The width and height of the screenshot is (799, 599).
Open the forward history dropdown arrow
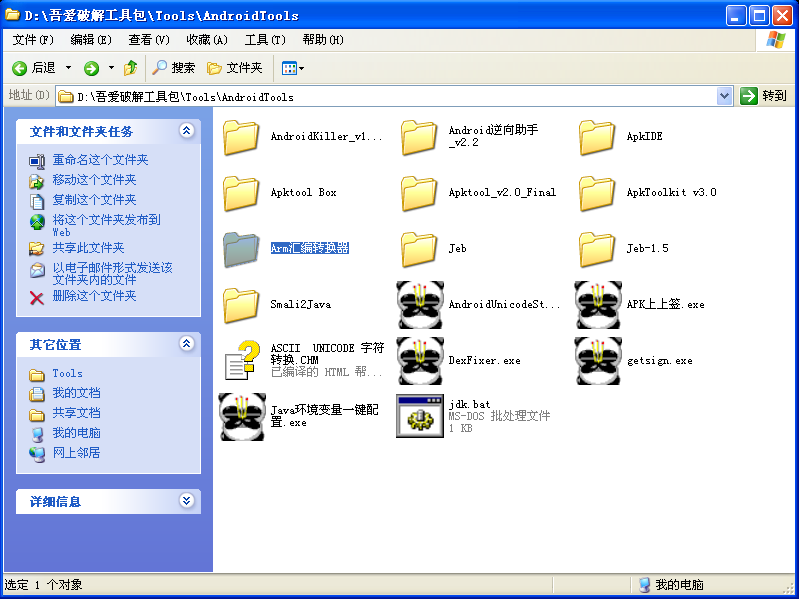(111, 68)
